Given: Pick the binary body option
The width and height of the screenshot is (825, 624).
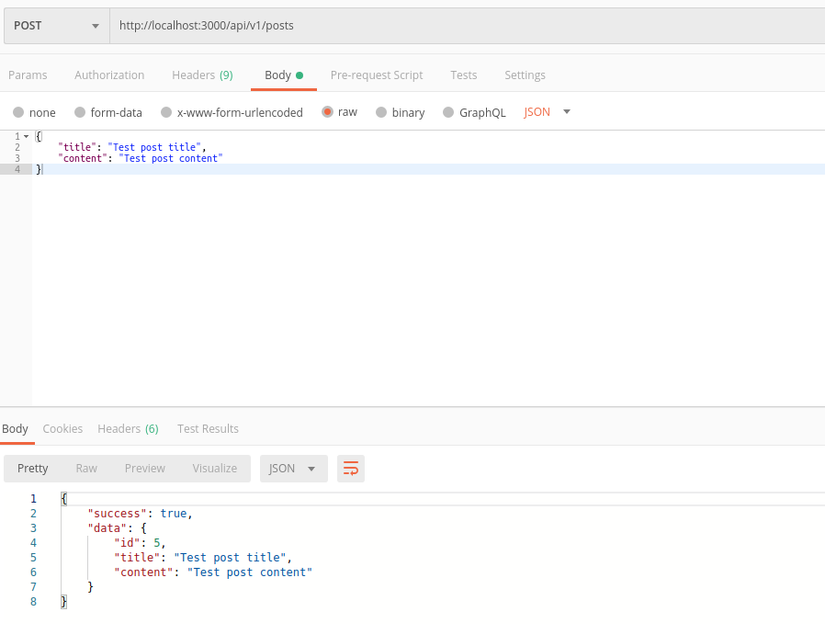Looking at the screenshot, I should (x=381, y=113).
